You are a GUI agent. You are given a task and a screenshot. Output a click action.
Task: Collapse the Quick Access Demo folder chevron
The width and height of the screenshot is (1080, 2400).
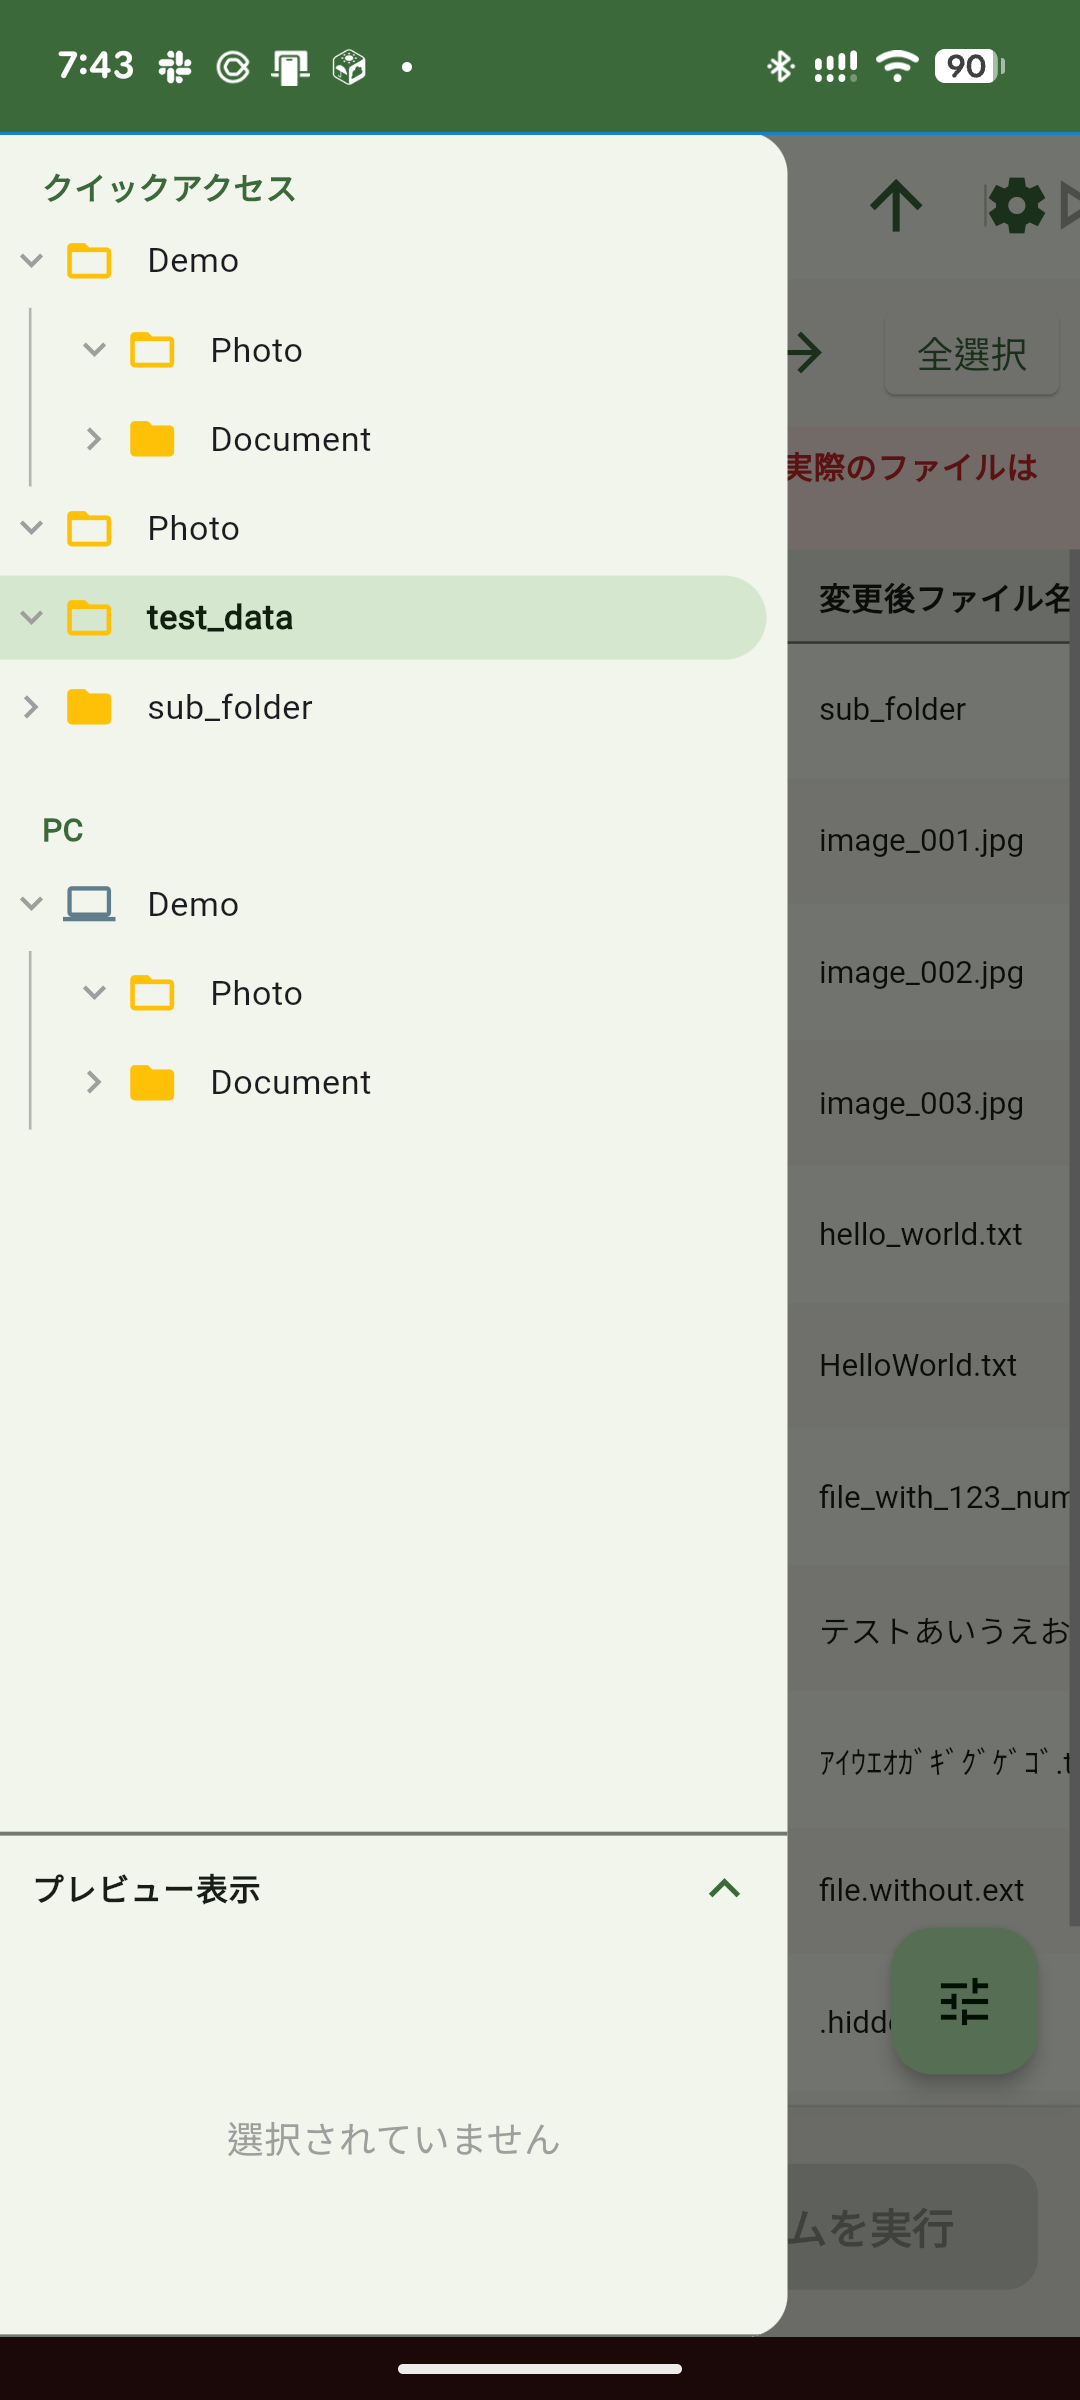(32, 261)
